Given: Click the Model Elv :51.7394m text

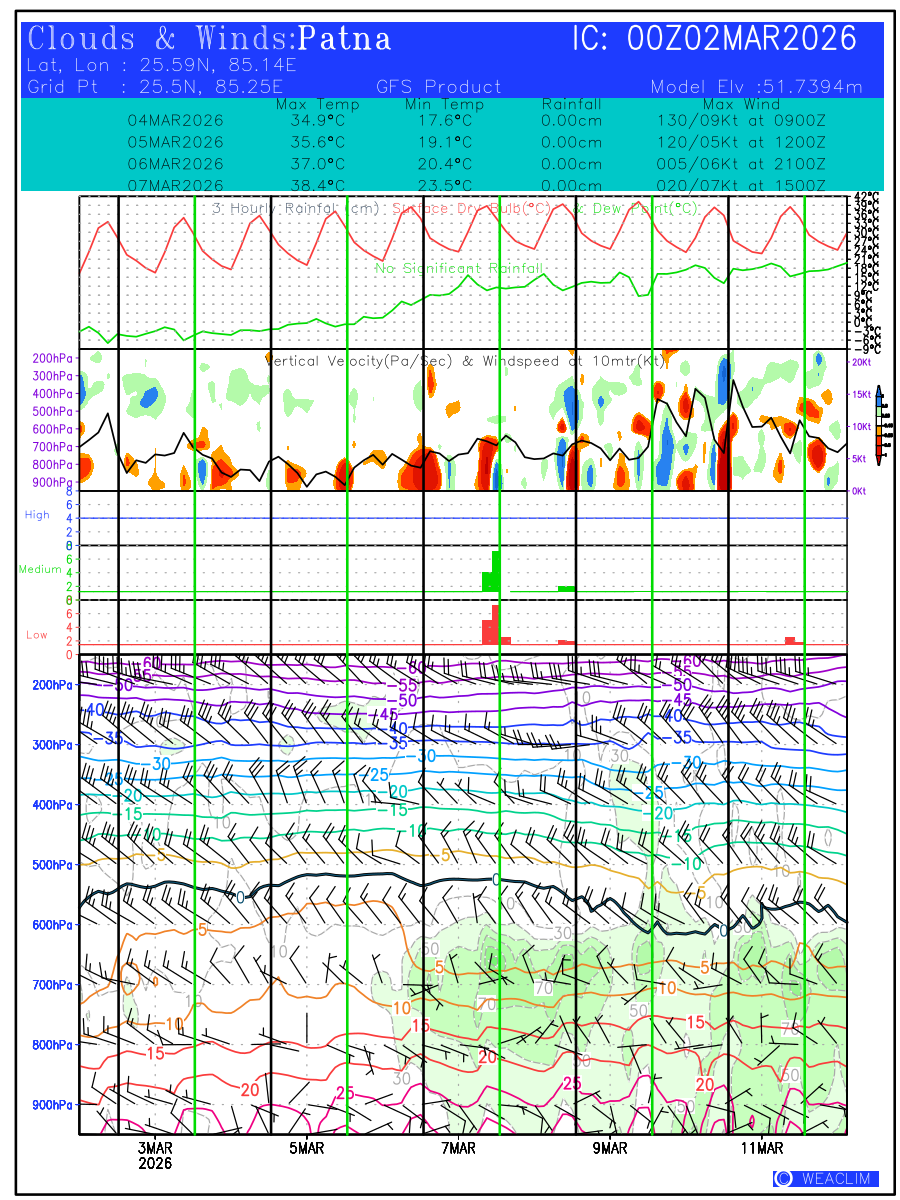Looking at the screenshot, I should coord(755,87).
